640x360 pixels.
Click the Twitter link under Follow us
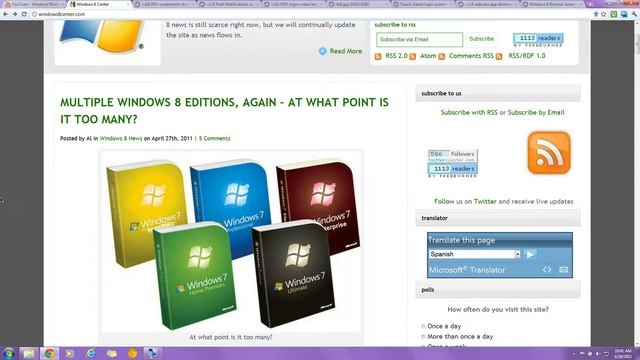(485, 201)
